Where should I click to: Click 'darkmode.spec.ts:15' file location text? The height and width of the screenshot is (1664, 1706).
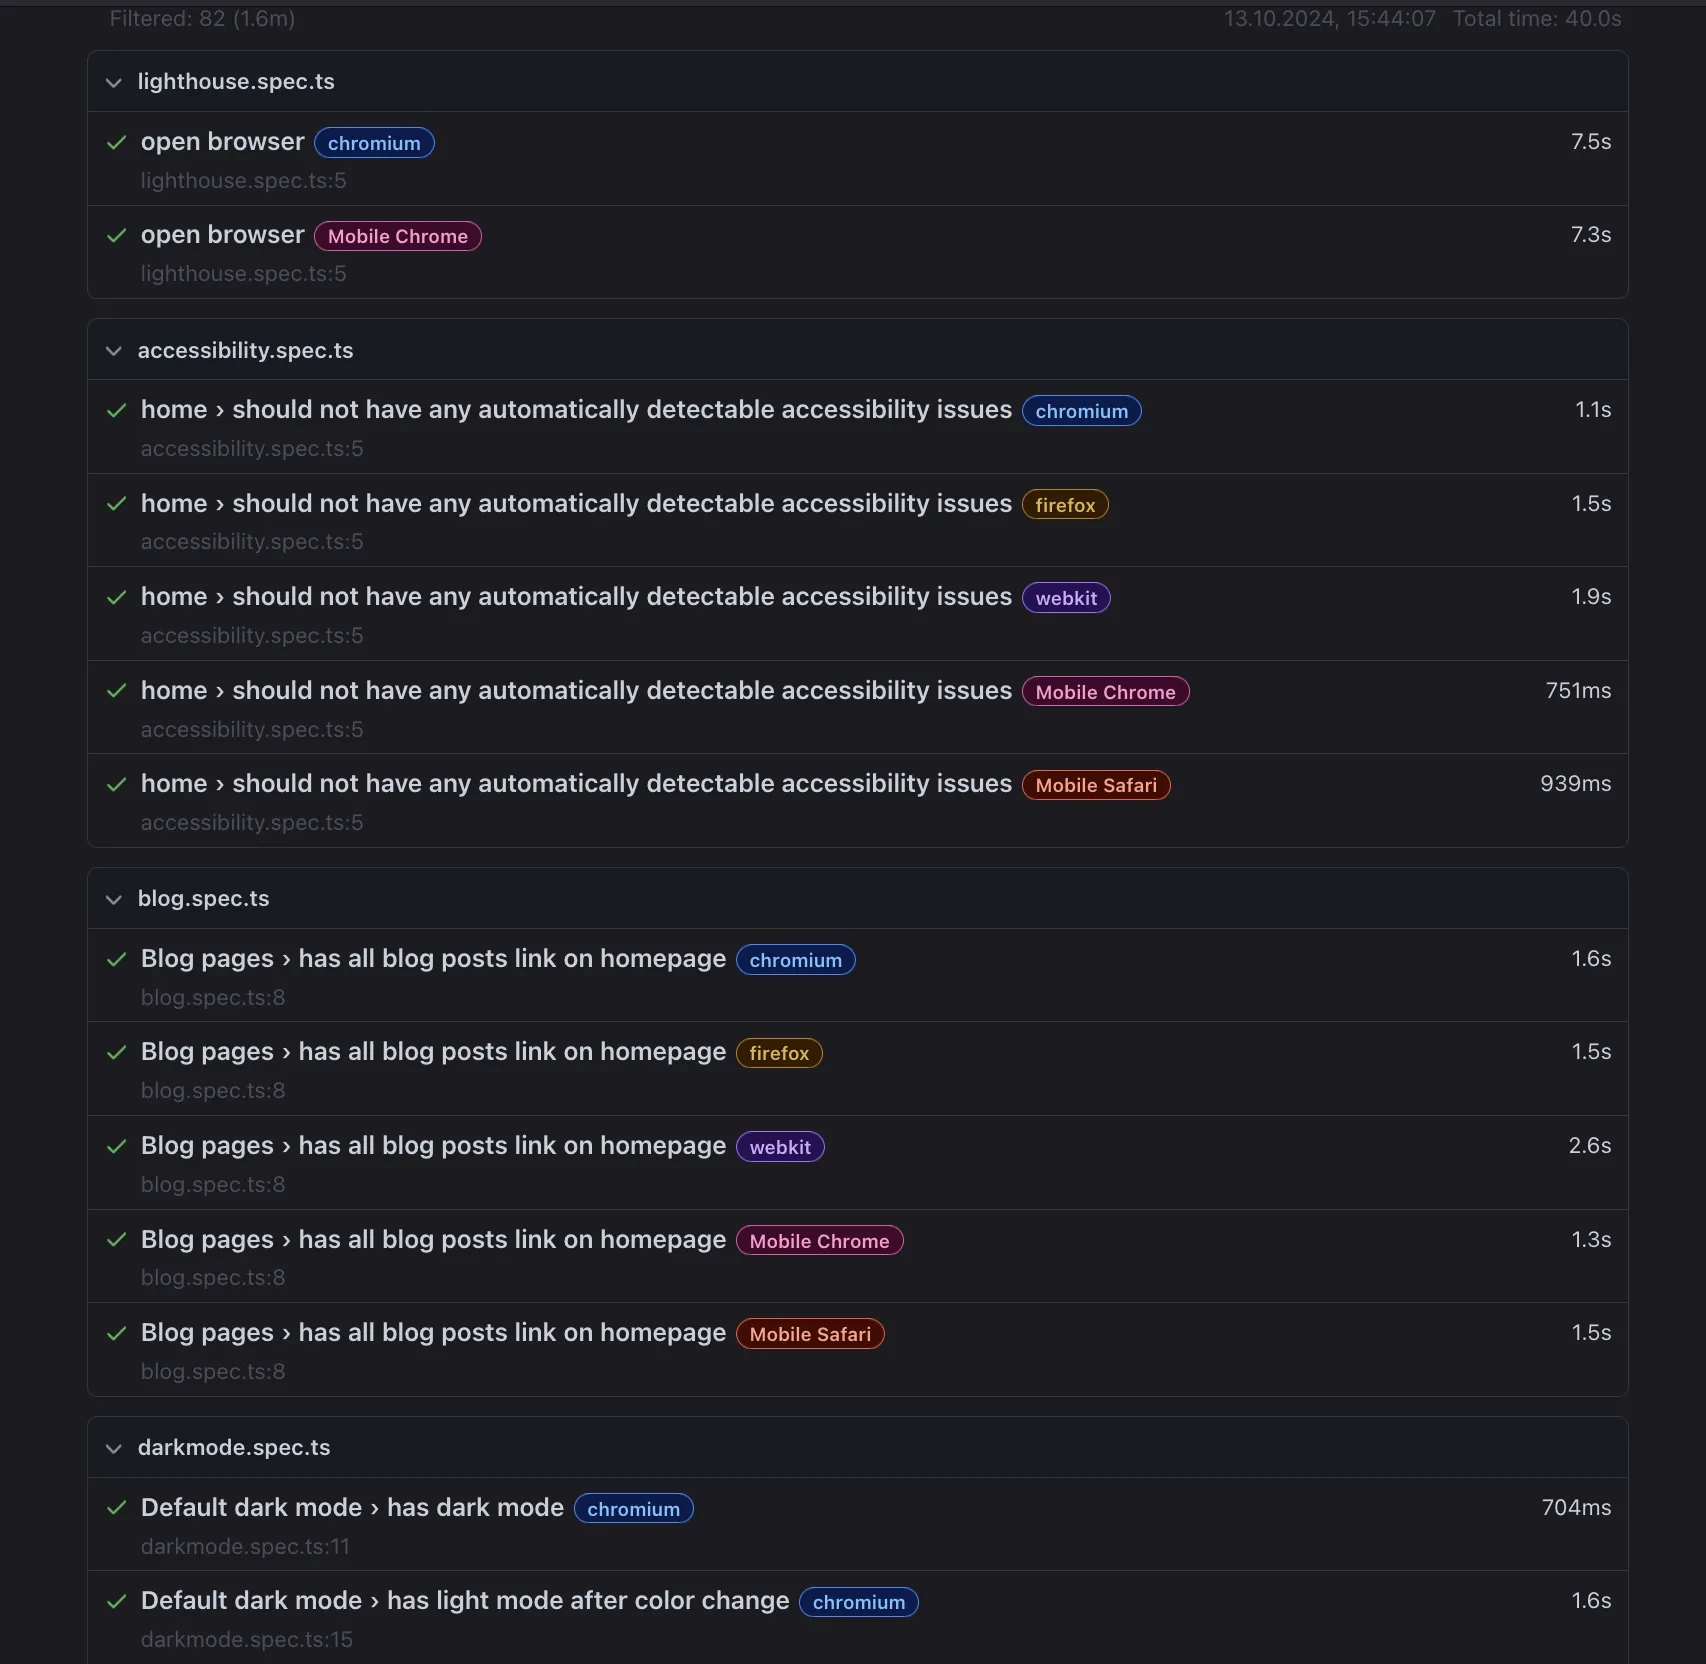coord(247,1640)
